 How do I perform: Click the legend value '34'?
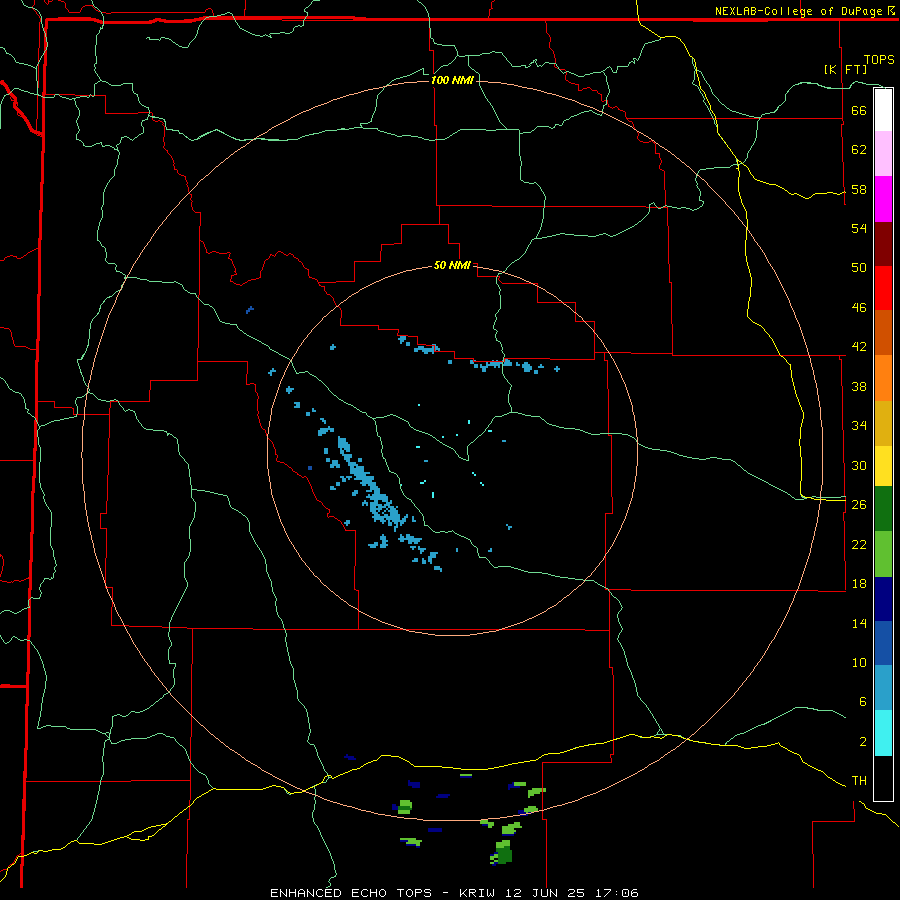pos(859,425)
